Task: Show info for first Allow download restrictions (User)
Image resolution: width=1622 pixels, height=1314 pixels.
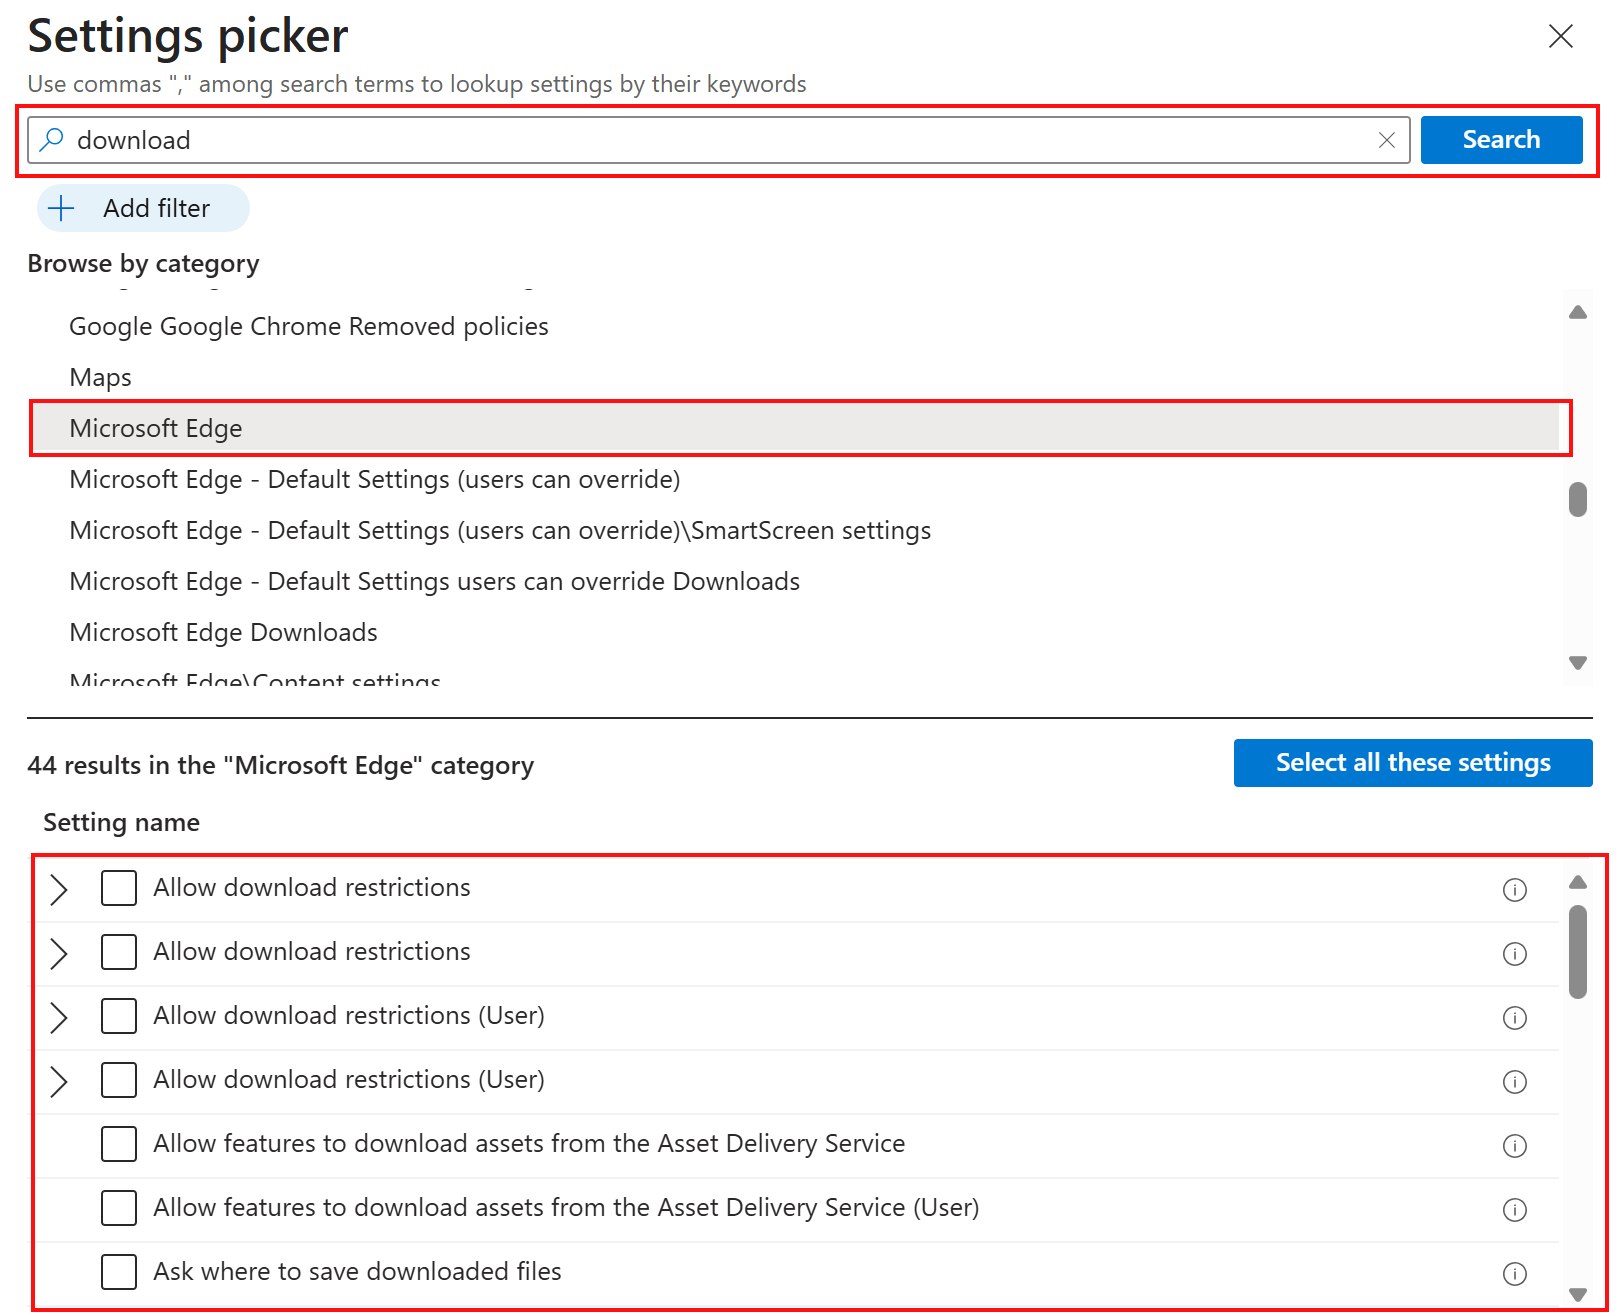Action: (x=1515, y=1018)
